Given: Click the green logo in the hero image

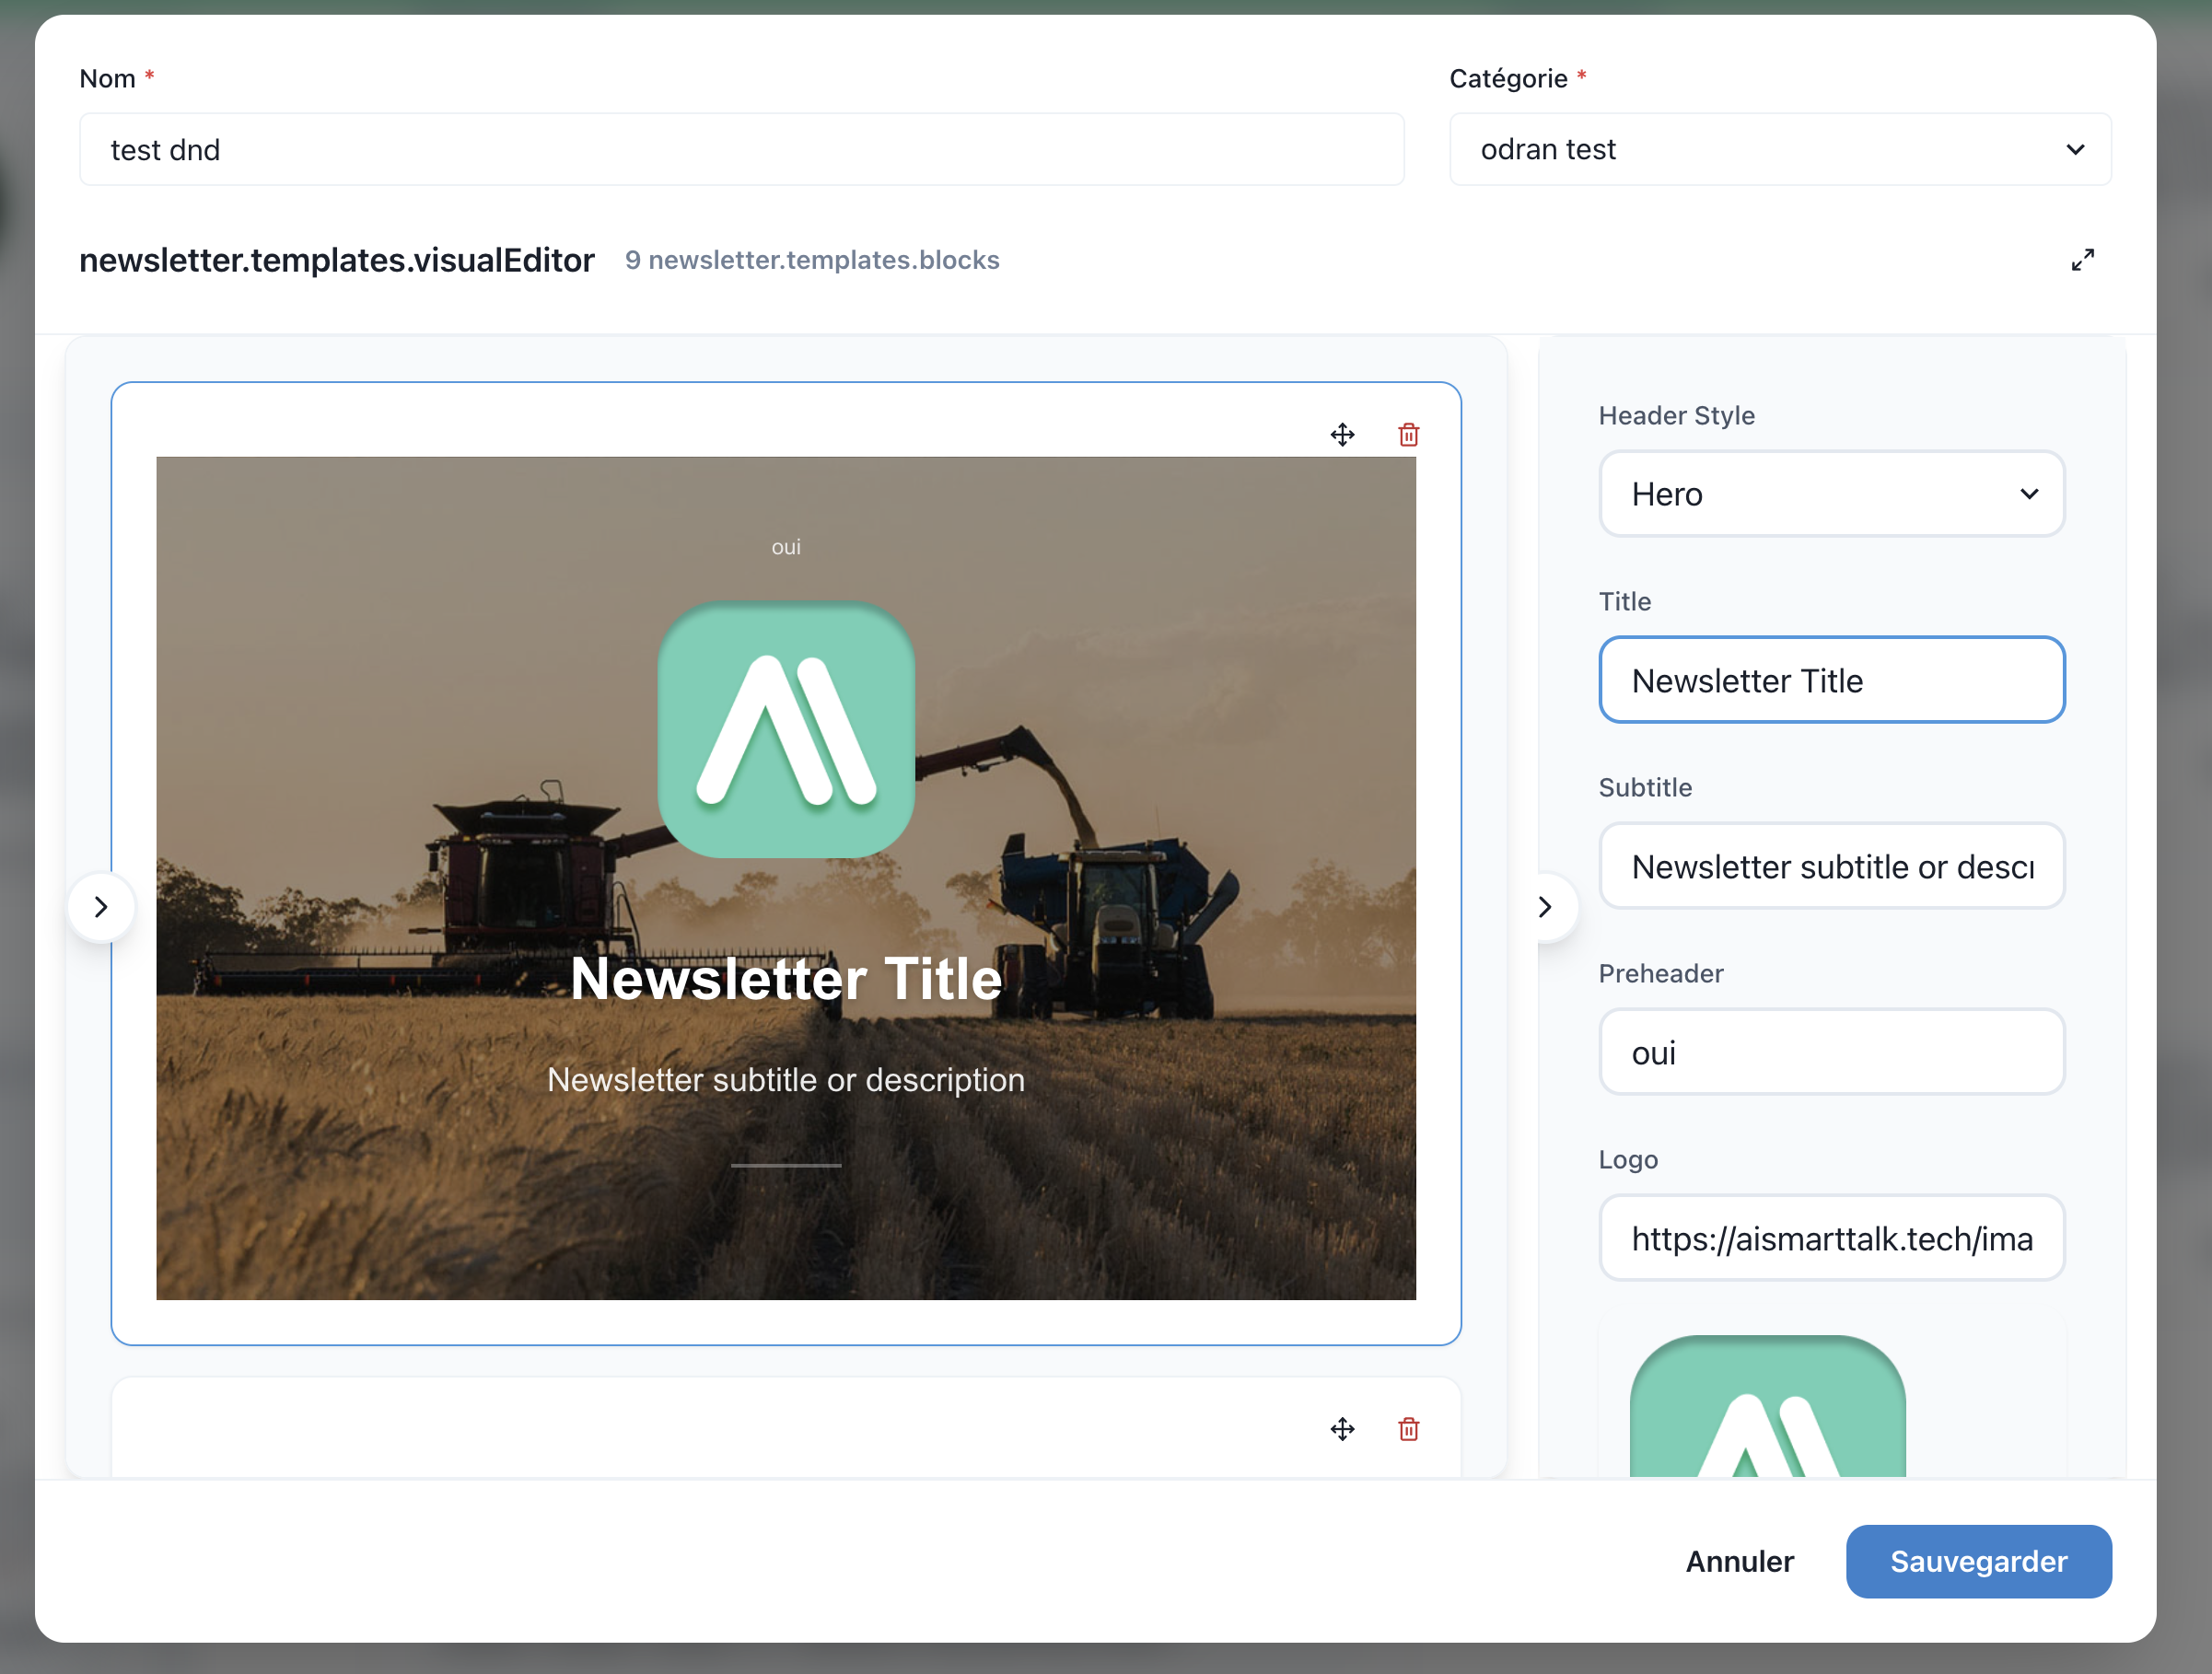Looking at the screenshot, I should 786,729.
